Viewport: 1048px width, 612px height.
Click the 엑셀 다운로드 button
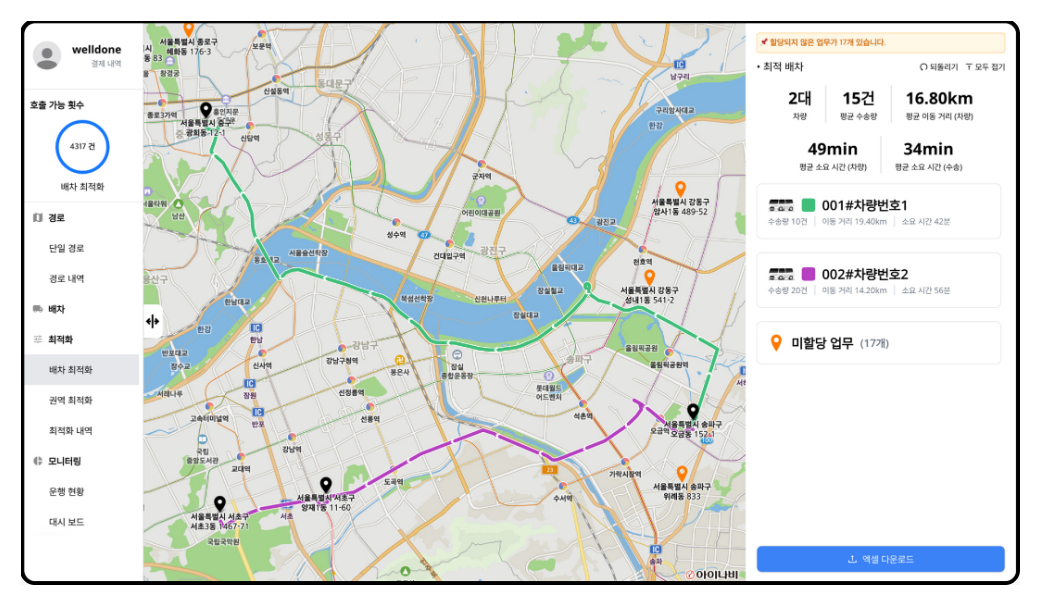coord(880,559)
